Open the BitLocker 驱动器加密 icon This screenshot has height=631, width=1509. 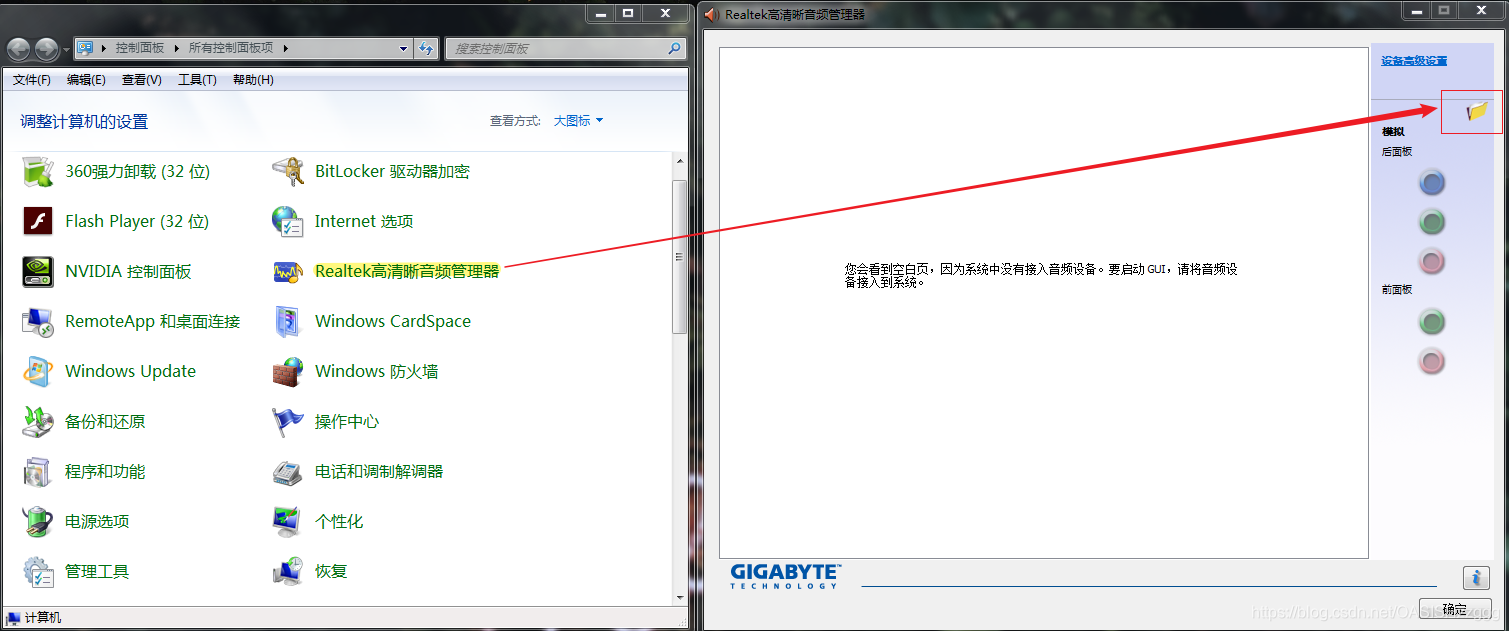tap(288, 171)
